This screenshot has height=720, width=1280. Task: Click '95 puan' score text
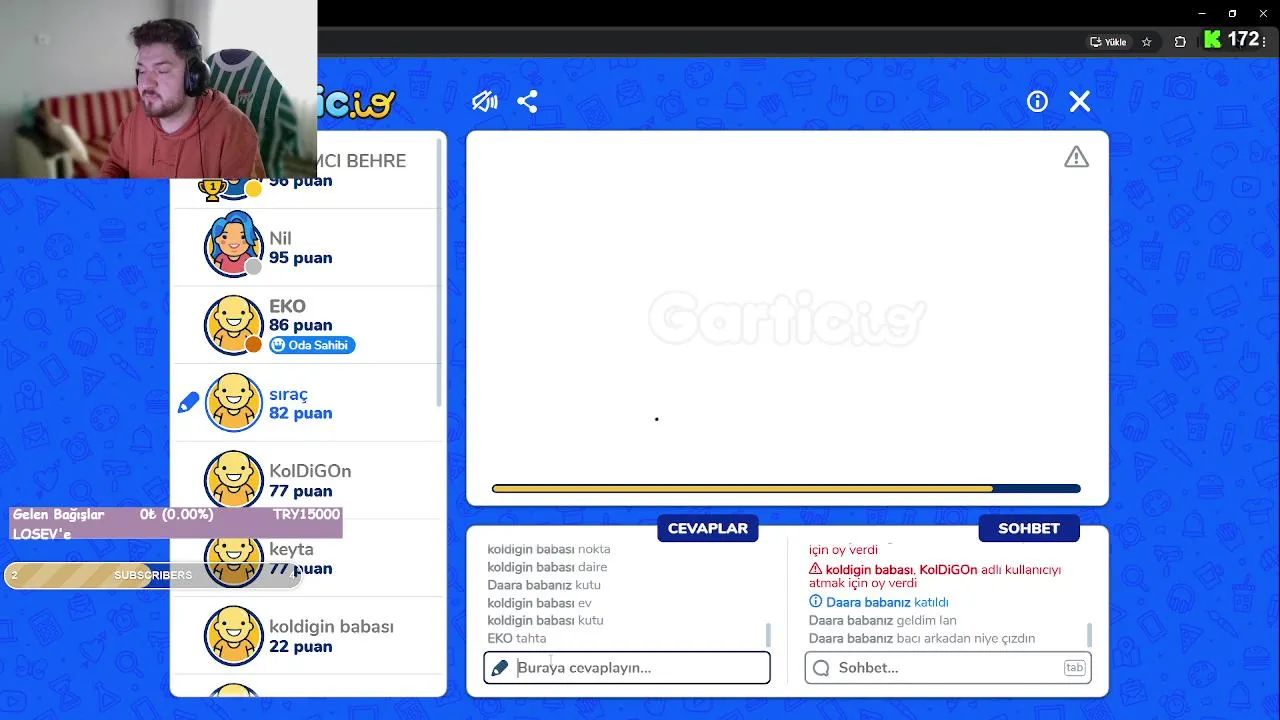point(300,258)
